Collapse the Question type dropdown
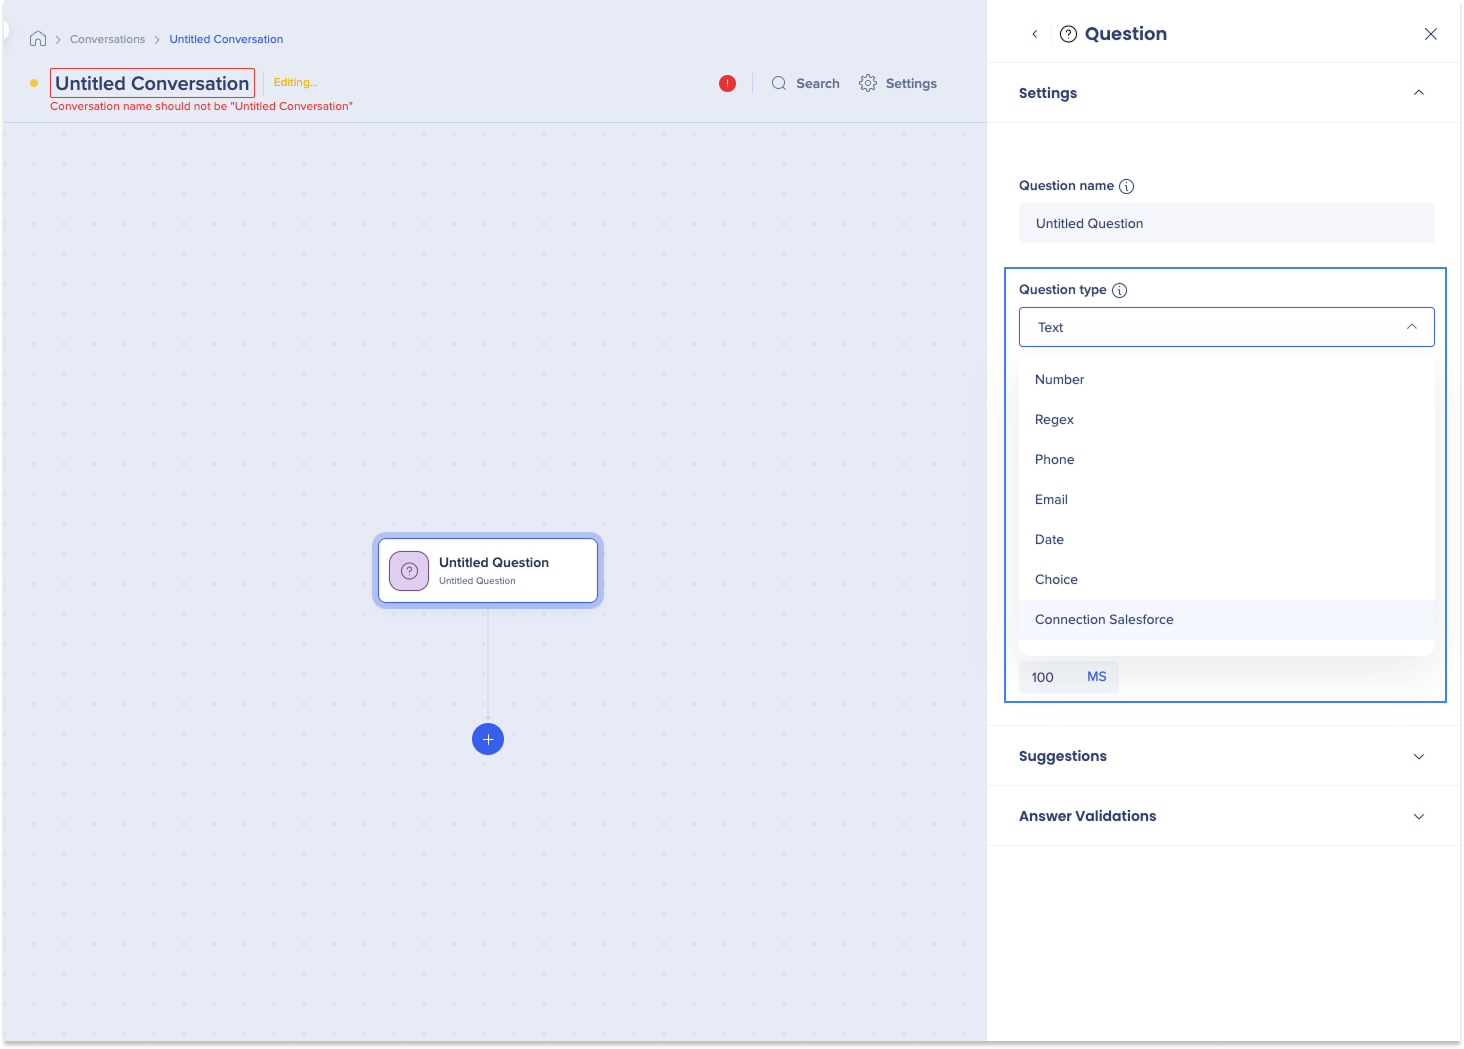 pyautogui.click(x=1411, y=327)
